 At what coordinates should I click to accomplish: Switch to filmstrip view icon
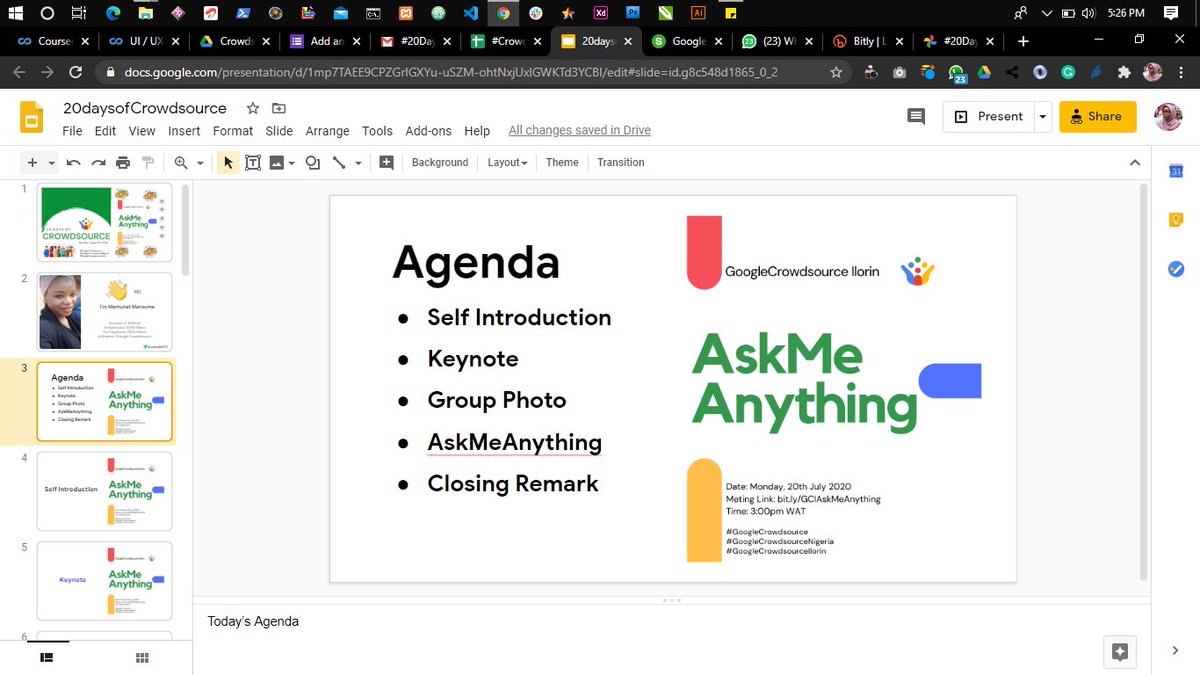(x=46, y=657)
